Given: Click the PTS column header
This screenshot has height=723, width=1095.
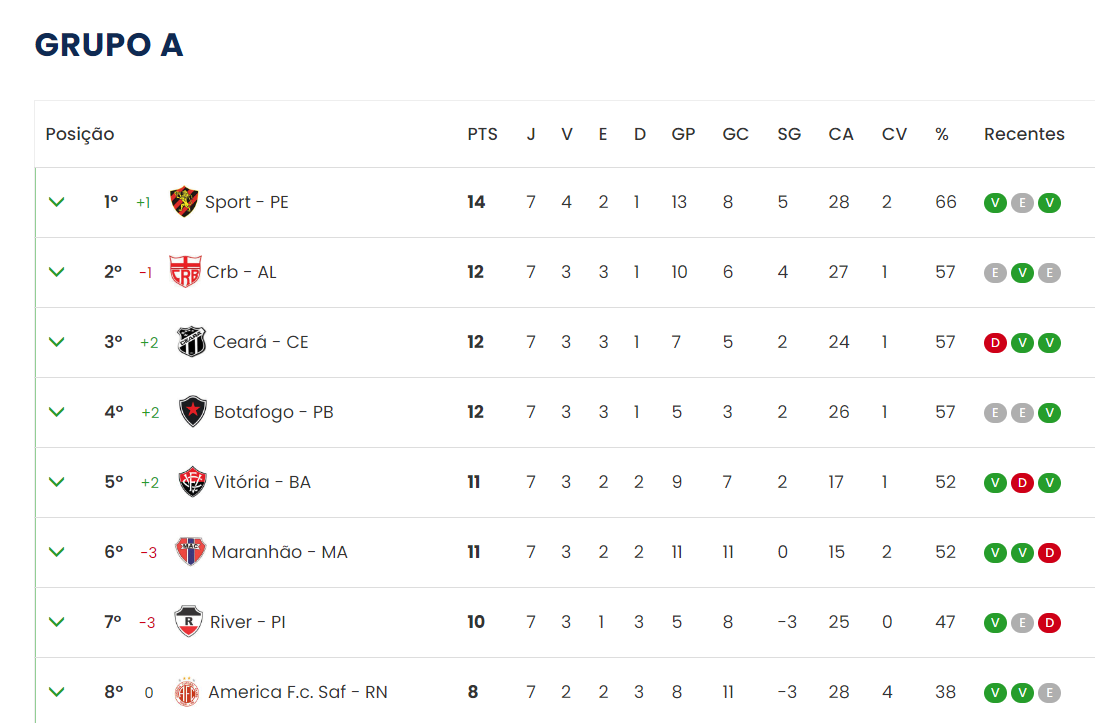Looking at the screenshot, I should click(483, 134).
